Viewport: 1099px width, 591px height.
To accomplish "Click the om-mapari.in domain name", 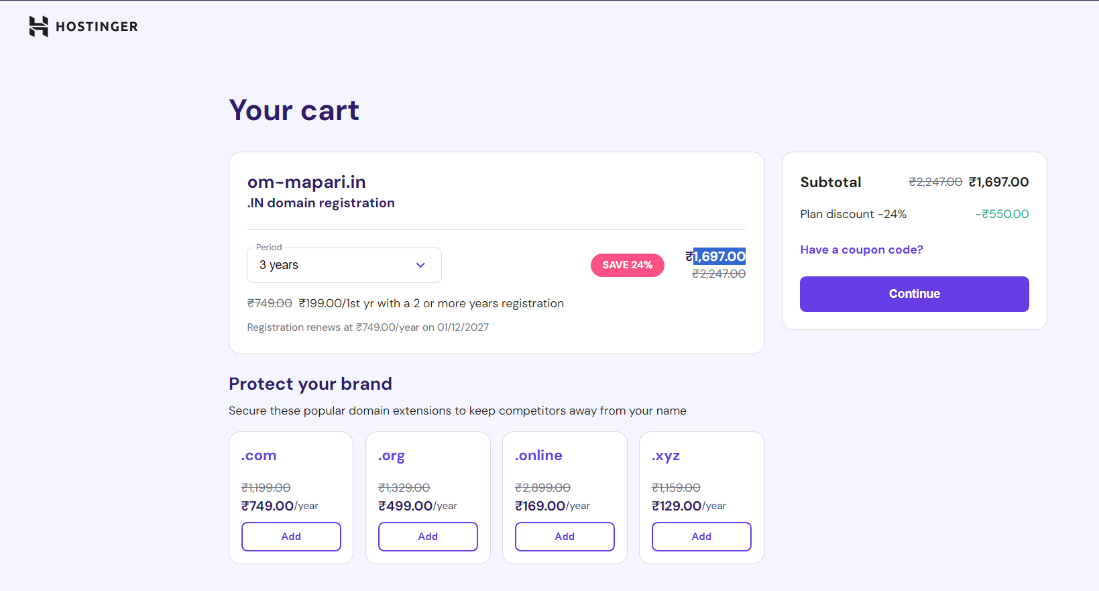I will tap(306, 182).
